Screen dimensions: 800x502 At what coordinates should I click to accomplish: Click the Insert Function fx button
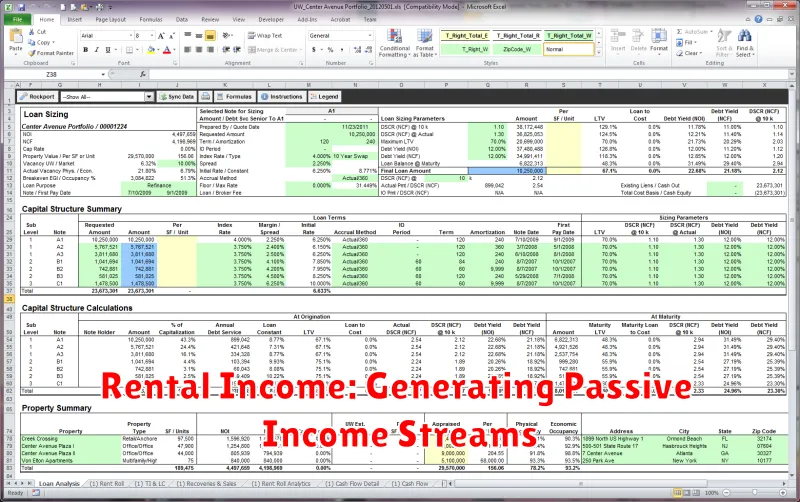[143, 74]
